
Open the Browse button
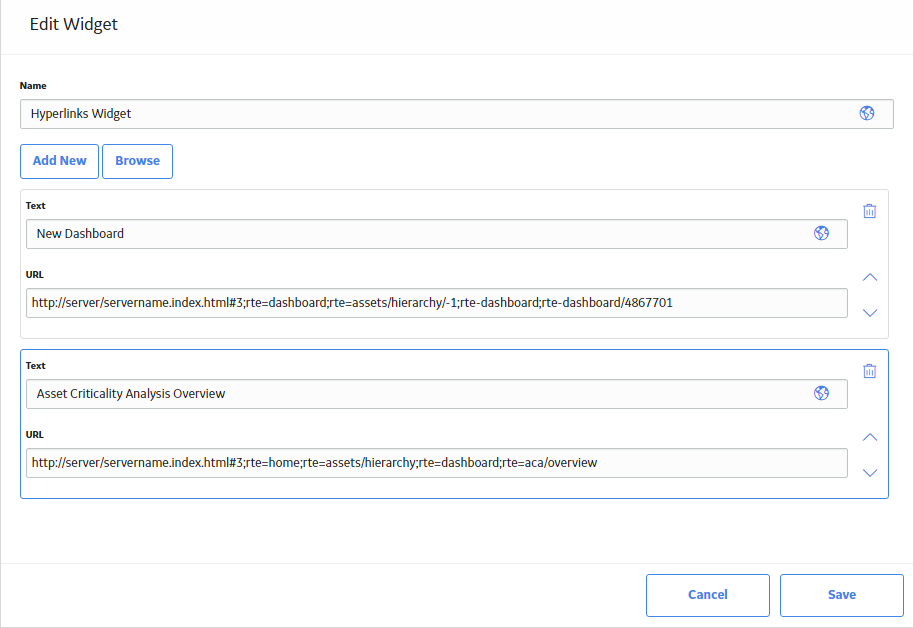[x=138, y=161]
